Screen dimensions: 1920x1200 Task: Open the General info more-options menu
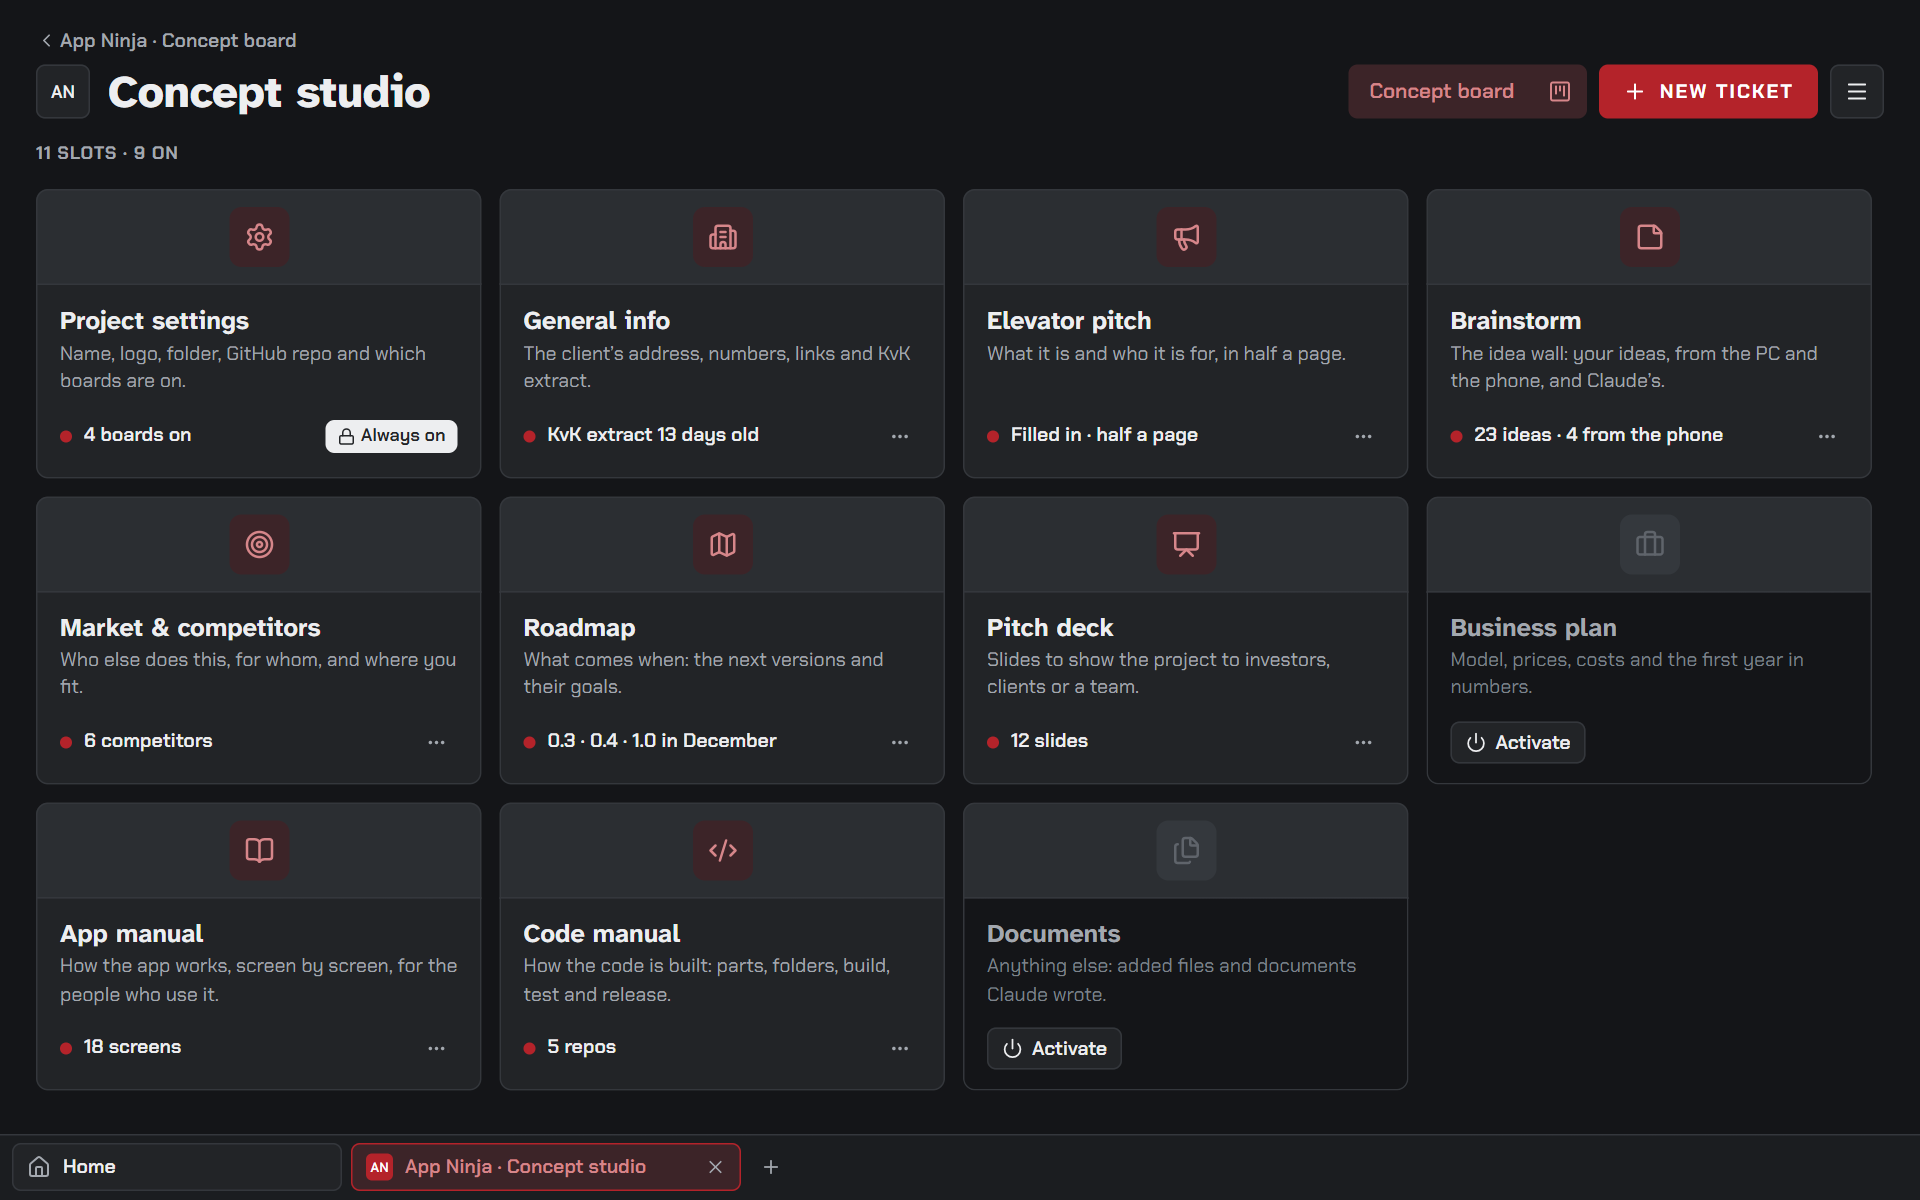[900, 436]
